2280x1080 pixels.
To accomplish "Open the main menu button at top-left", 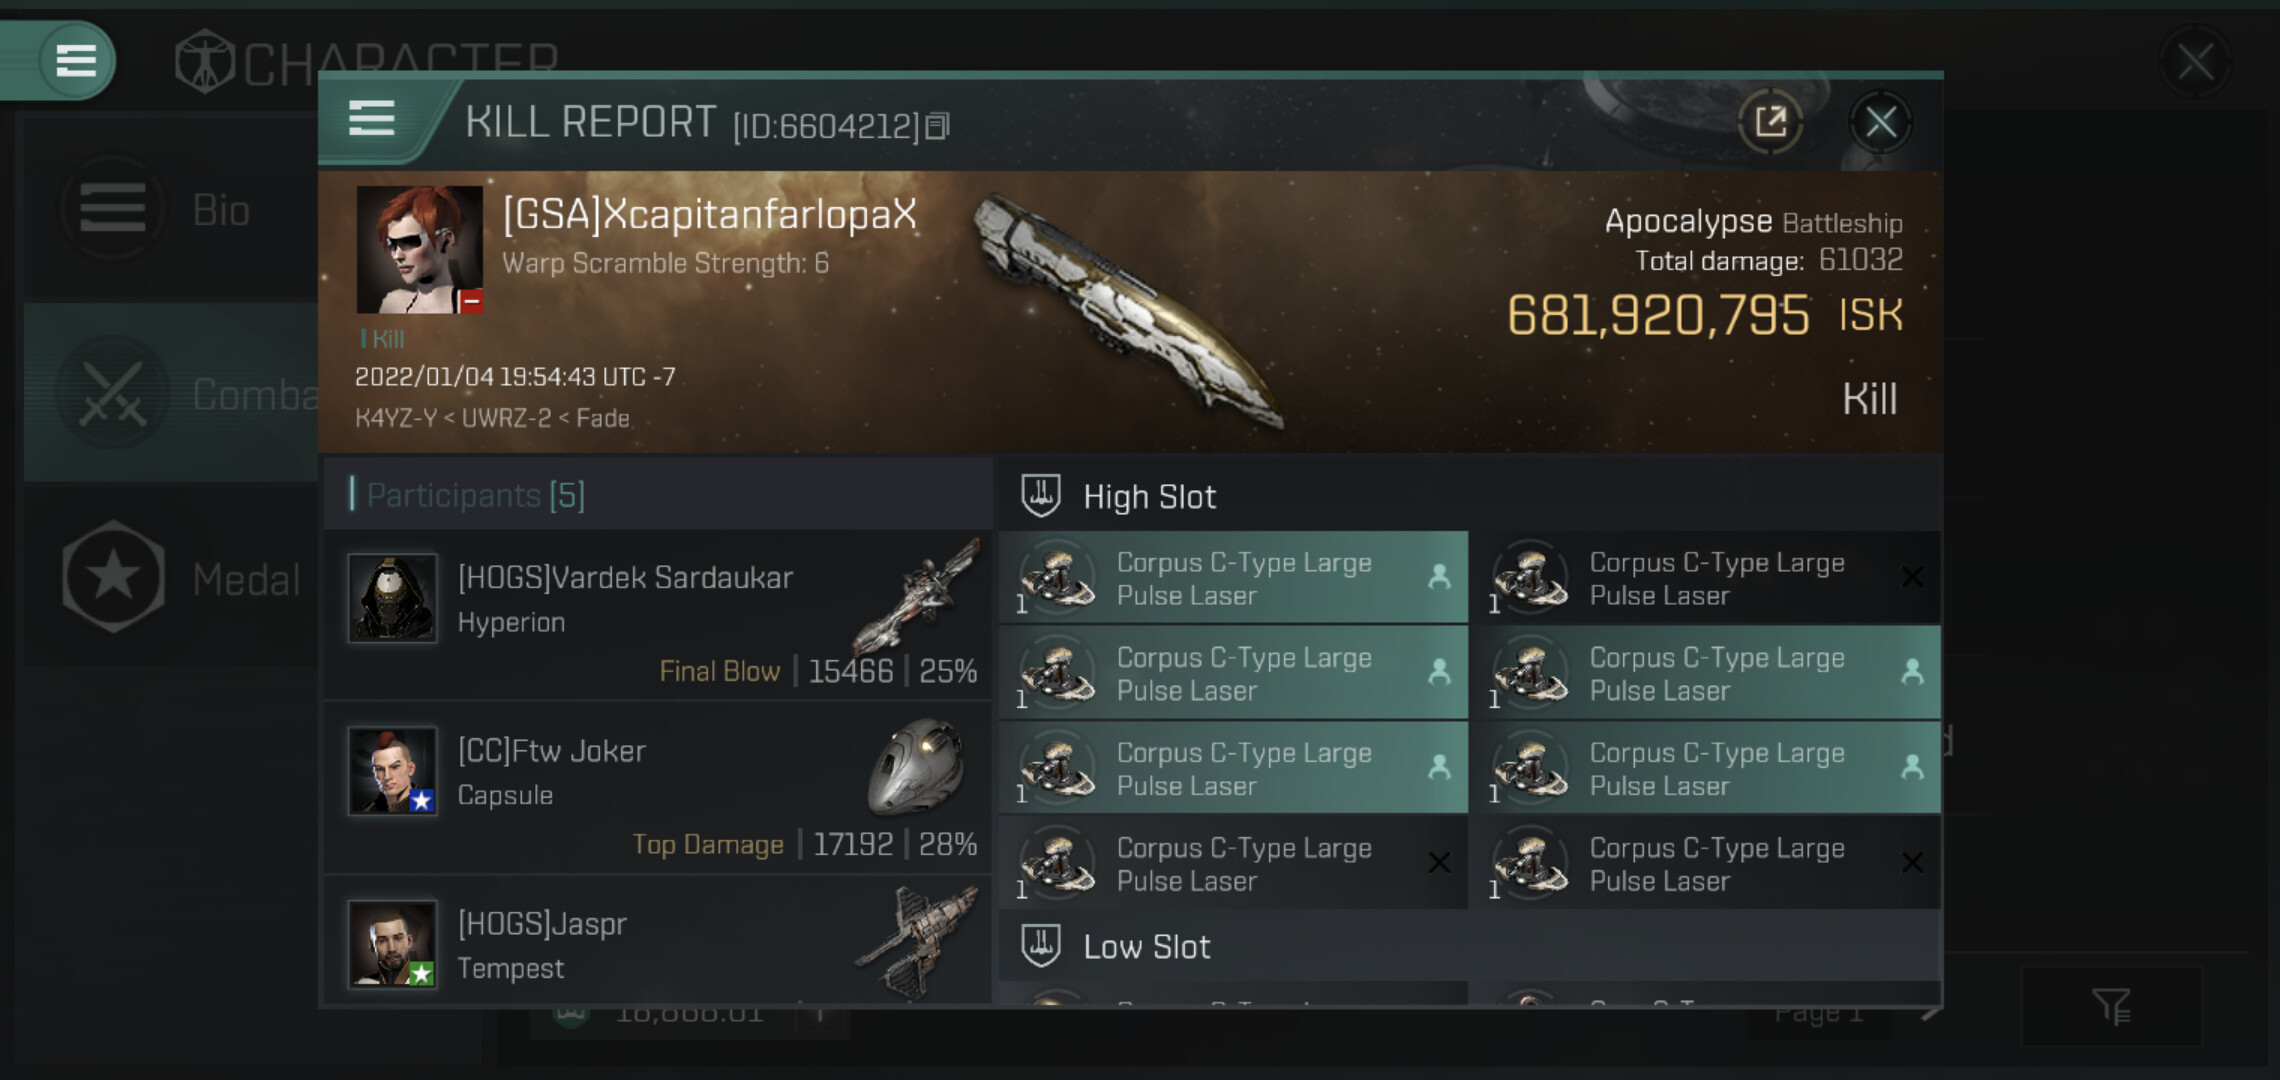I will point(75,60).
